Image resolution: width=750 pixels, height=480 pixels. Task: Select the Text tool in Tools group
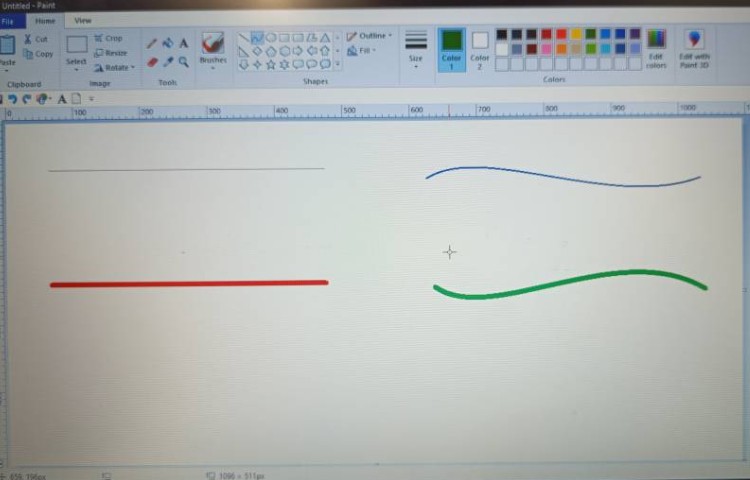pyautogui.click(x=184, y=43)
